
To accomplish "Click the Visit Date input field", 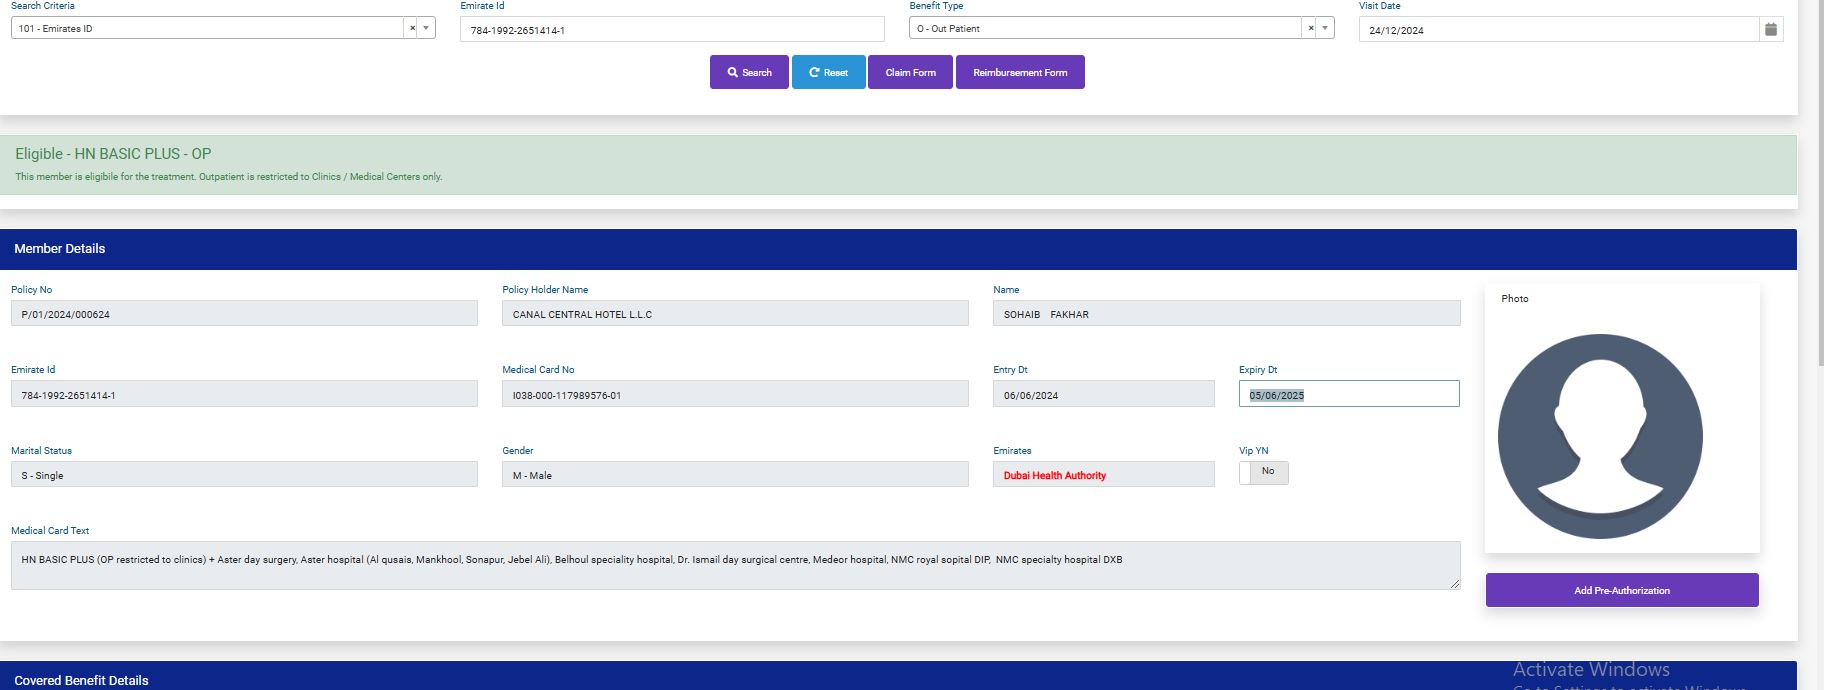I will click(1557, 30).
